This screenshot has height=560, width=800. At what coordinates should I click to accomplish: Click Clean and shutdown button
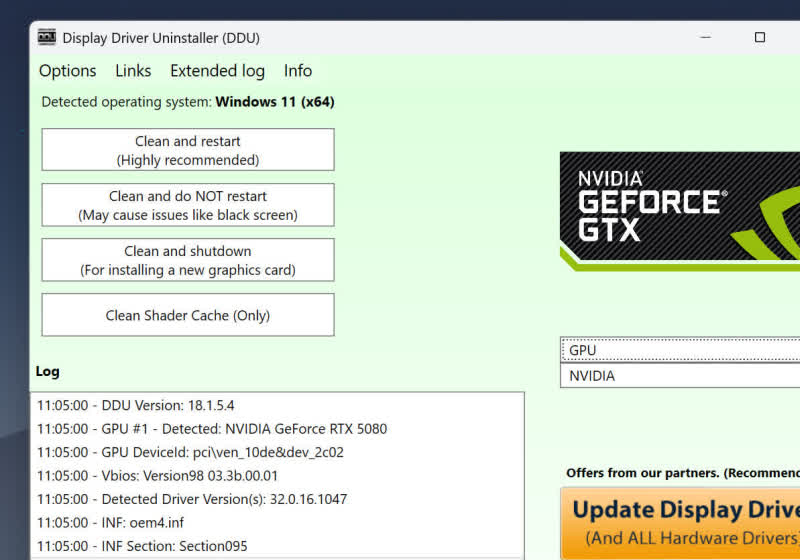(188, 260)
